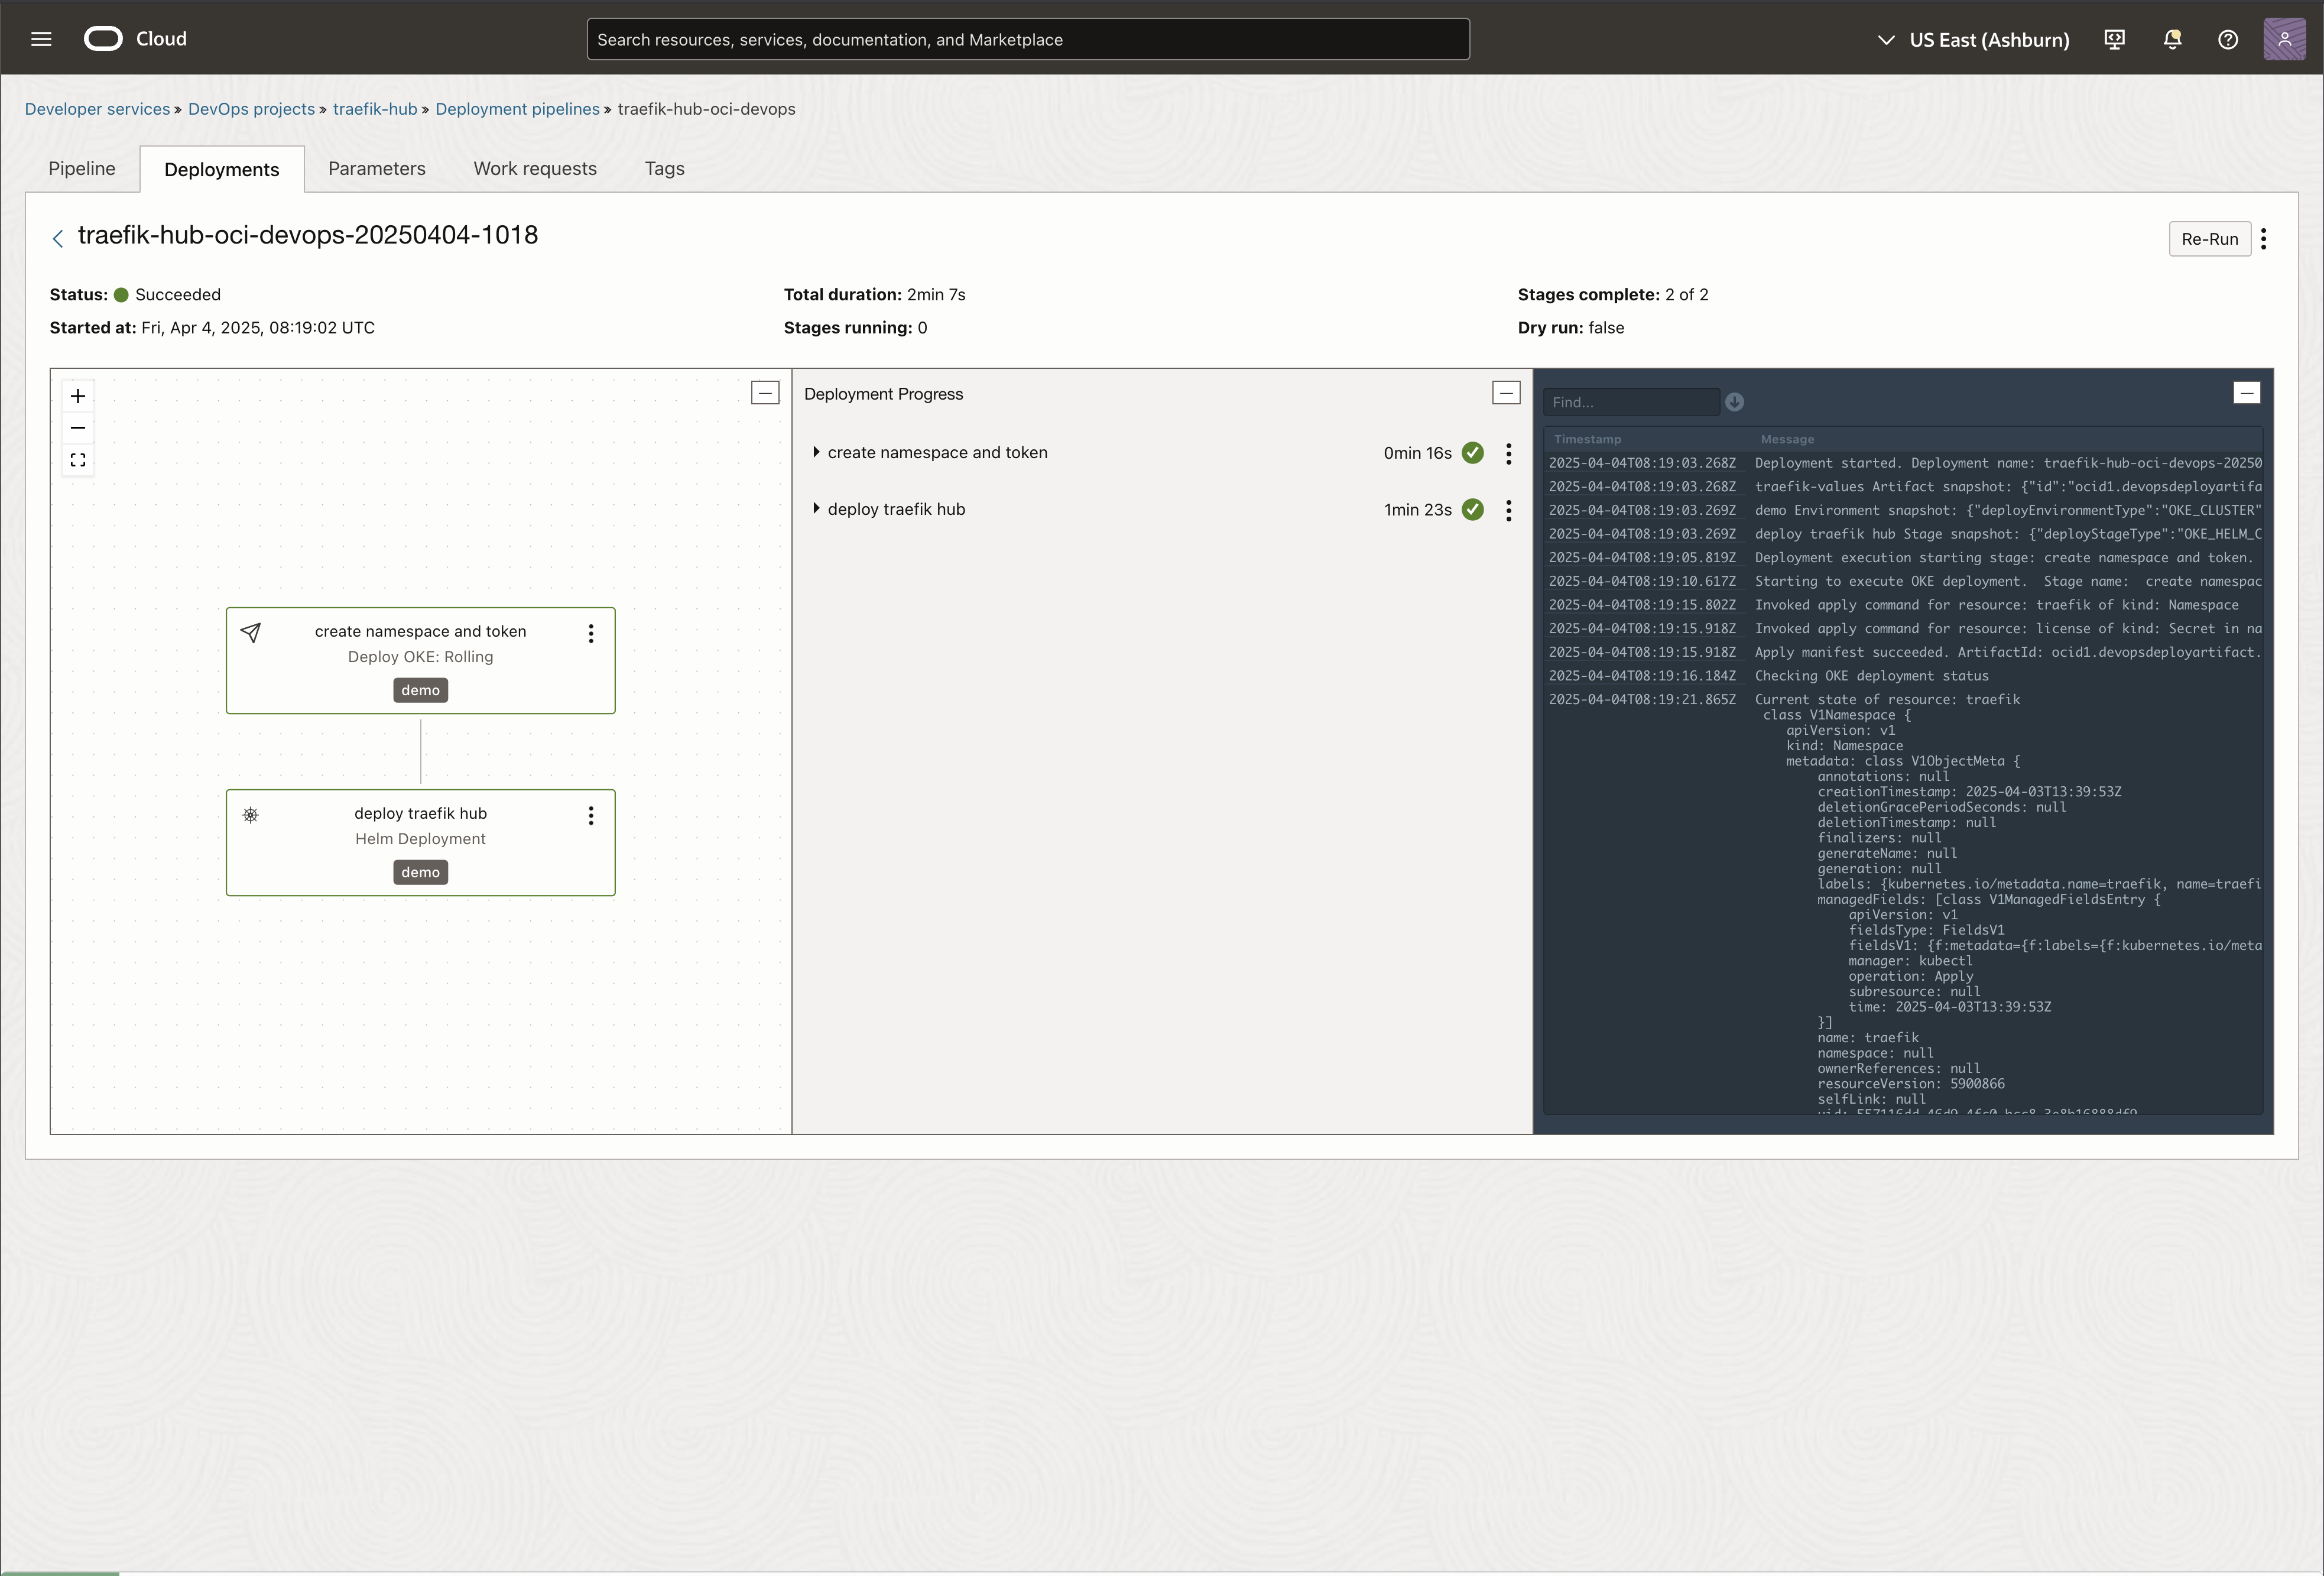The image size is (2324, 1576).
Task: Open the hamburger navigation menu
Action: (x=41, y=39)
